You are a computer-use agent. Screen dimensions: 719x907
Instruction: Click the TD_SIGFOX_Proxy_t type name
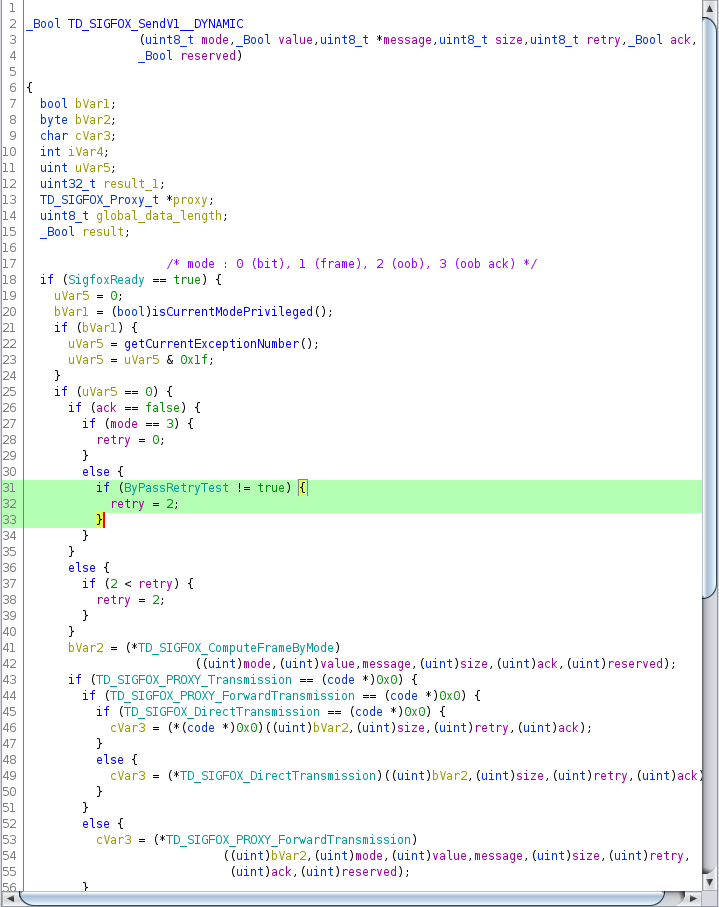tap(99, 200)
